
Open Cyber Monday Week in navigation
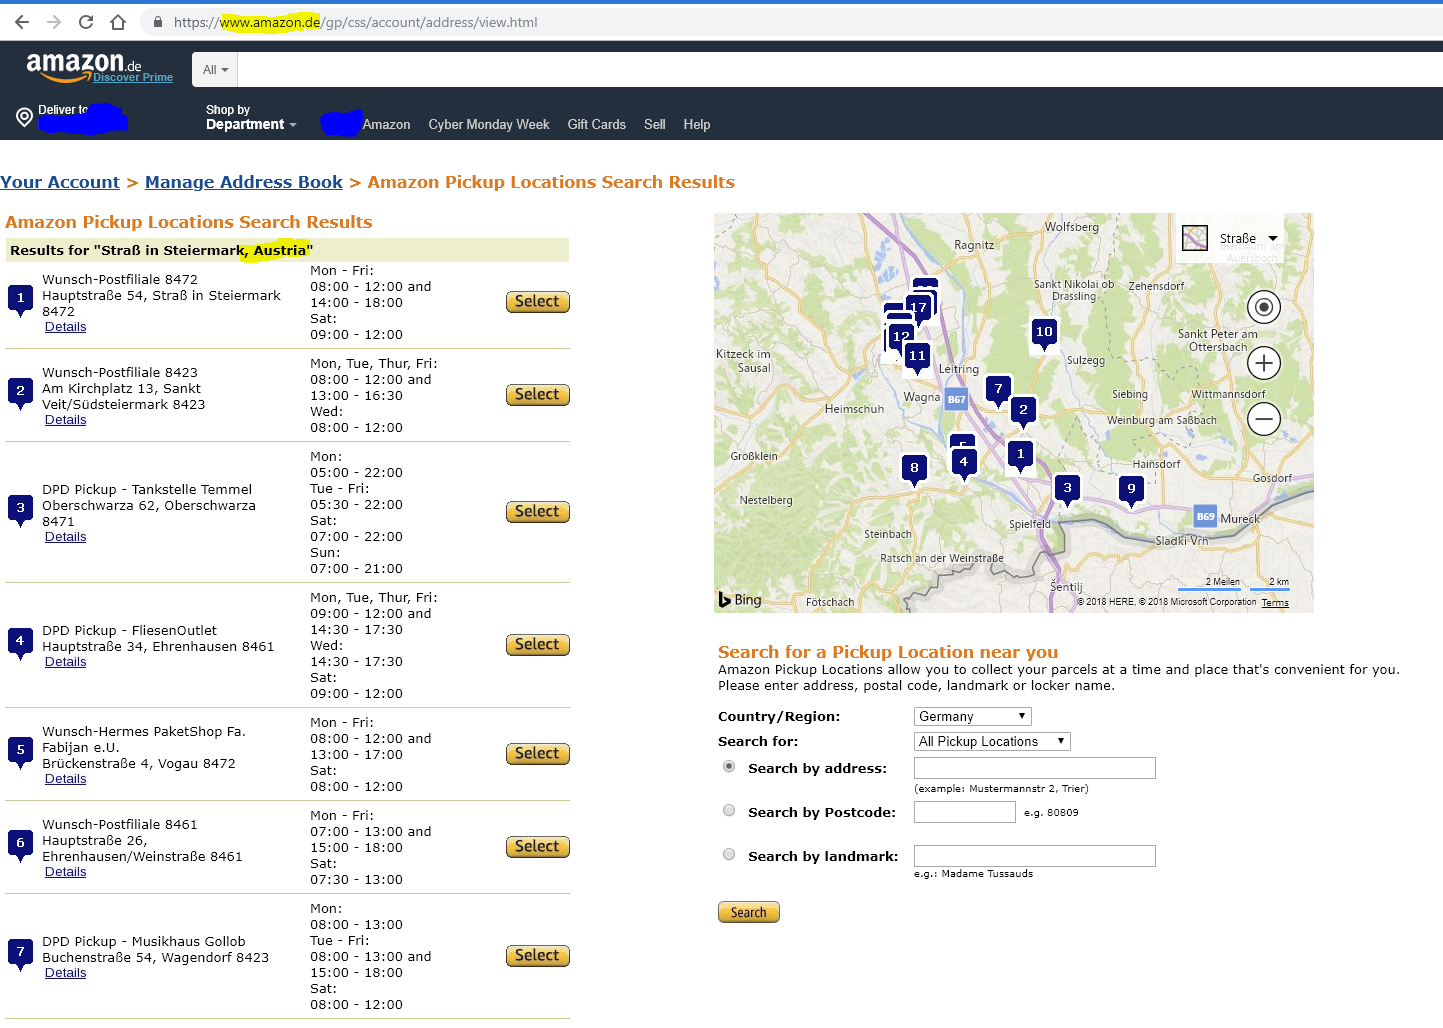click(x=489, y=124)
